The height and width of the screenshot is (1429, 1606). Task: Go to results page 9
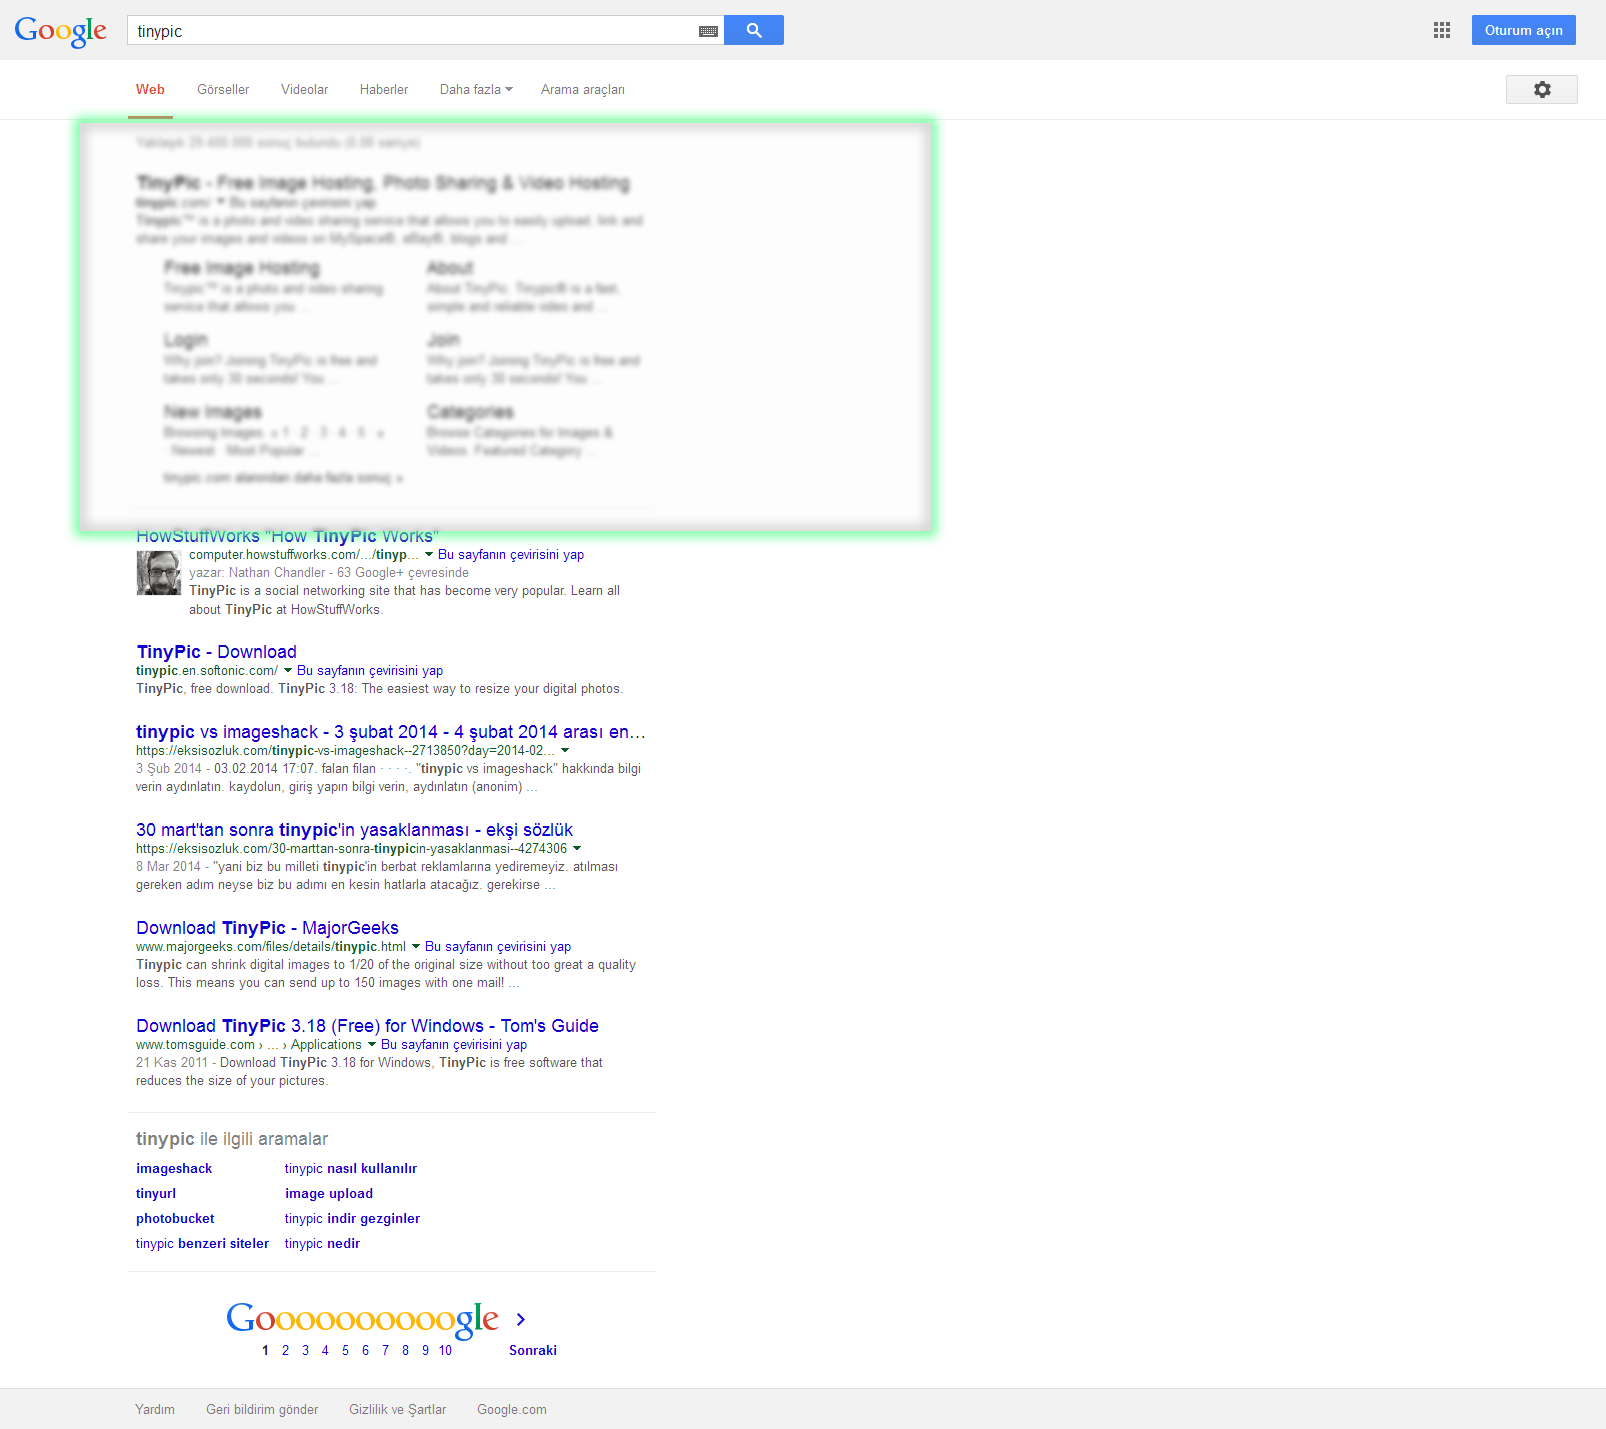pyautogui.click(x=425, y=1350)
